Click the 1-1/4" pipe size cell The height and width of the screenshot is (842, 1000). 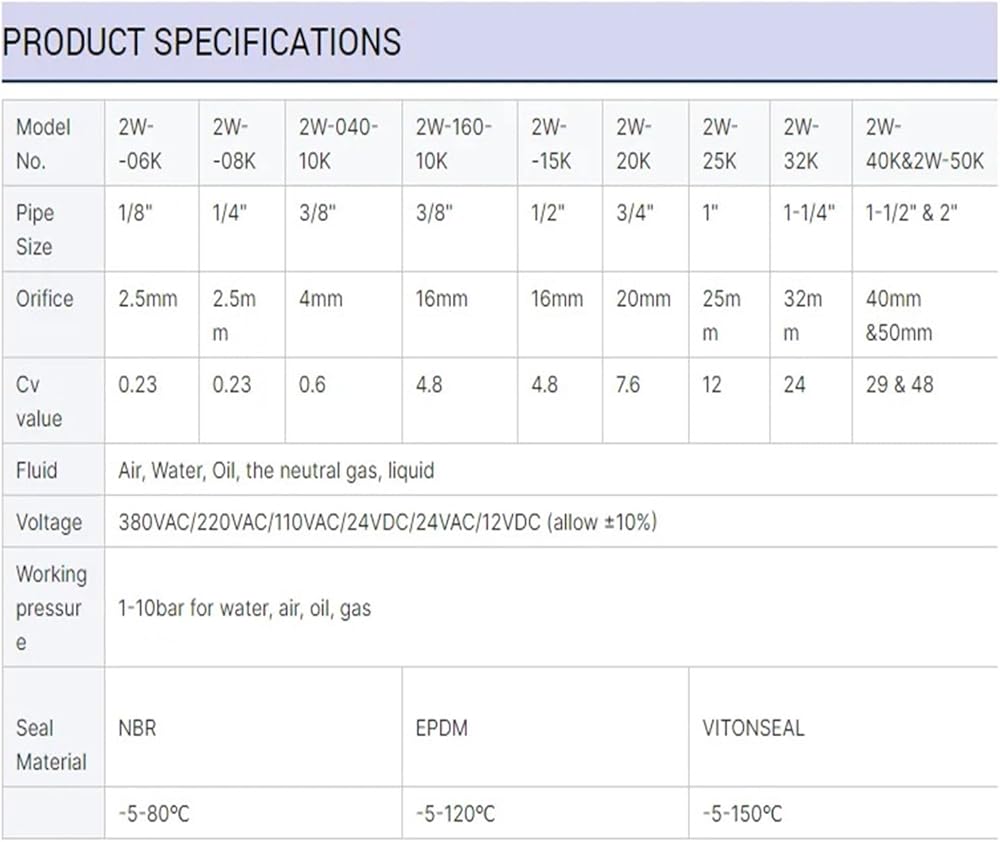tap(811, 229)
